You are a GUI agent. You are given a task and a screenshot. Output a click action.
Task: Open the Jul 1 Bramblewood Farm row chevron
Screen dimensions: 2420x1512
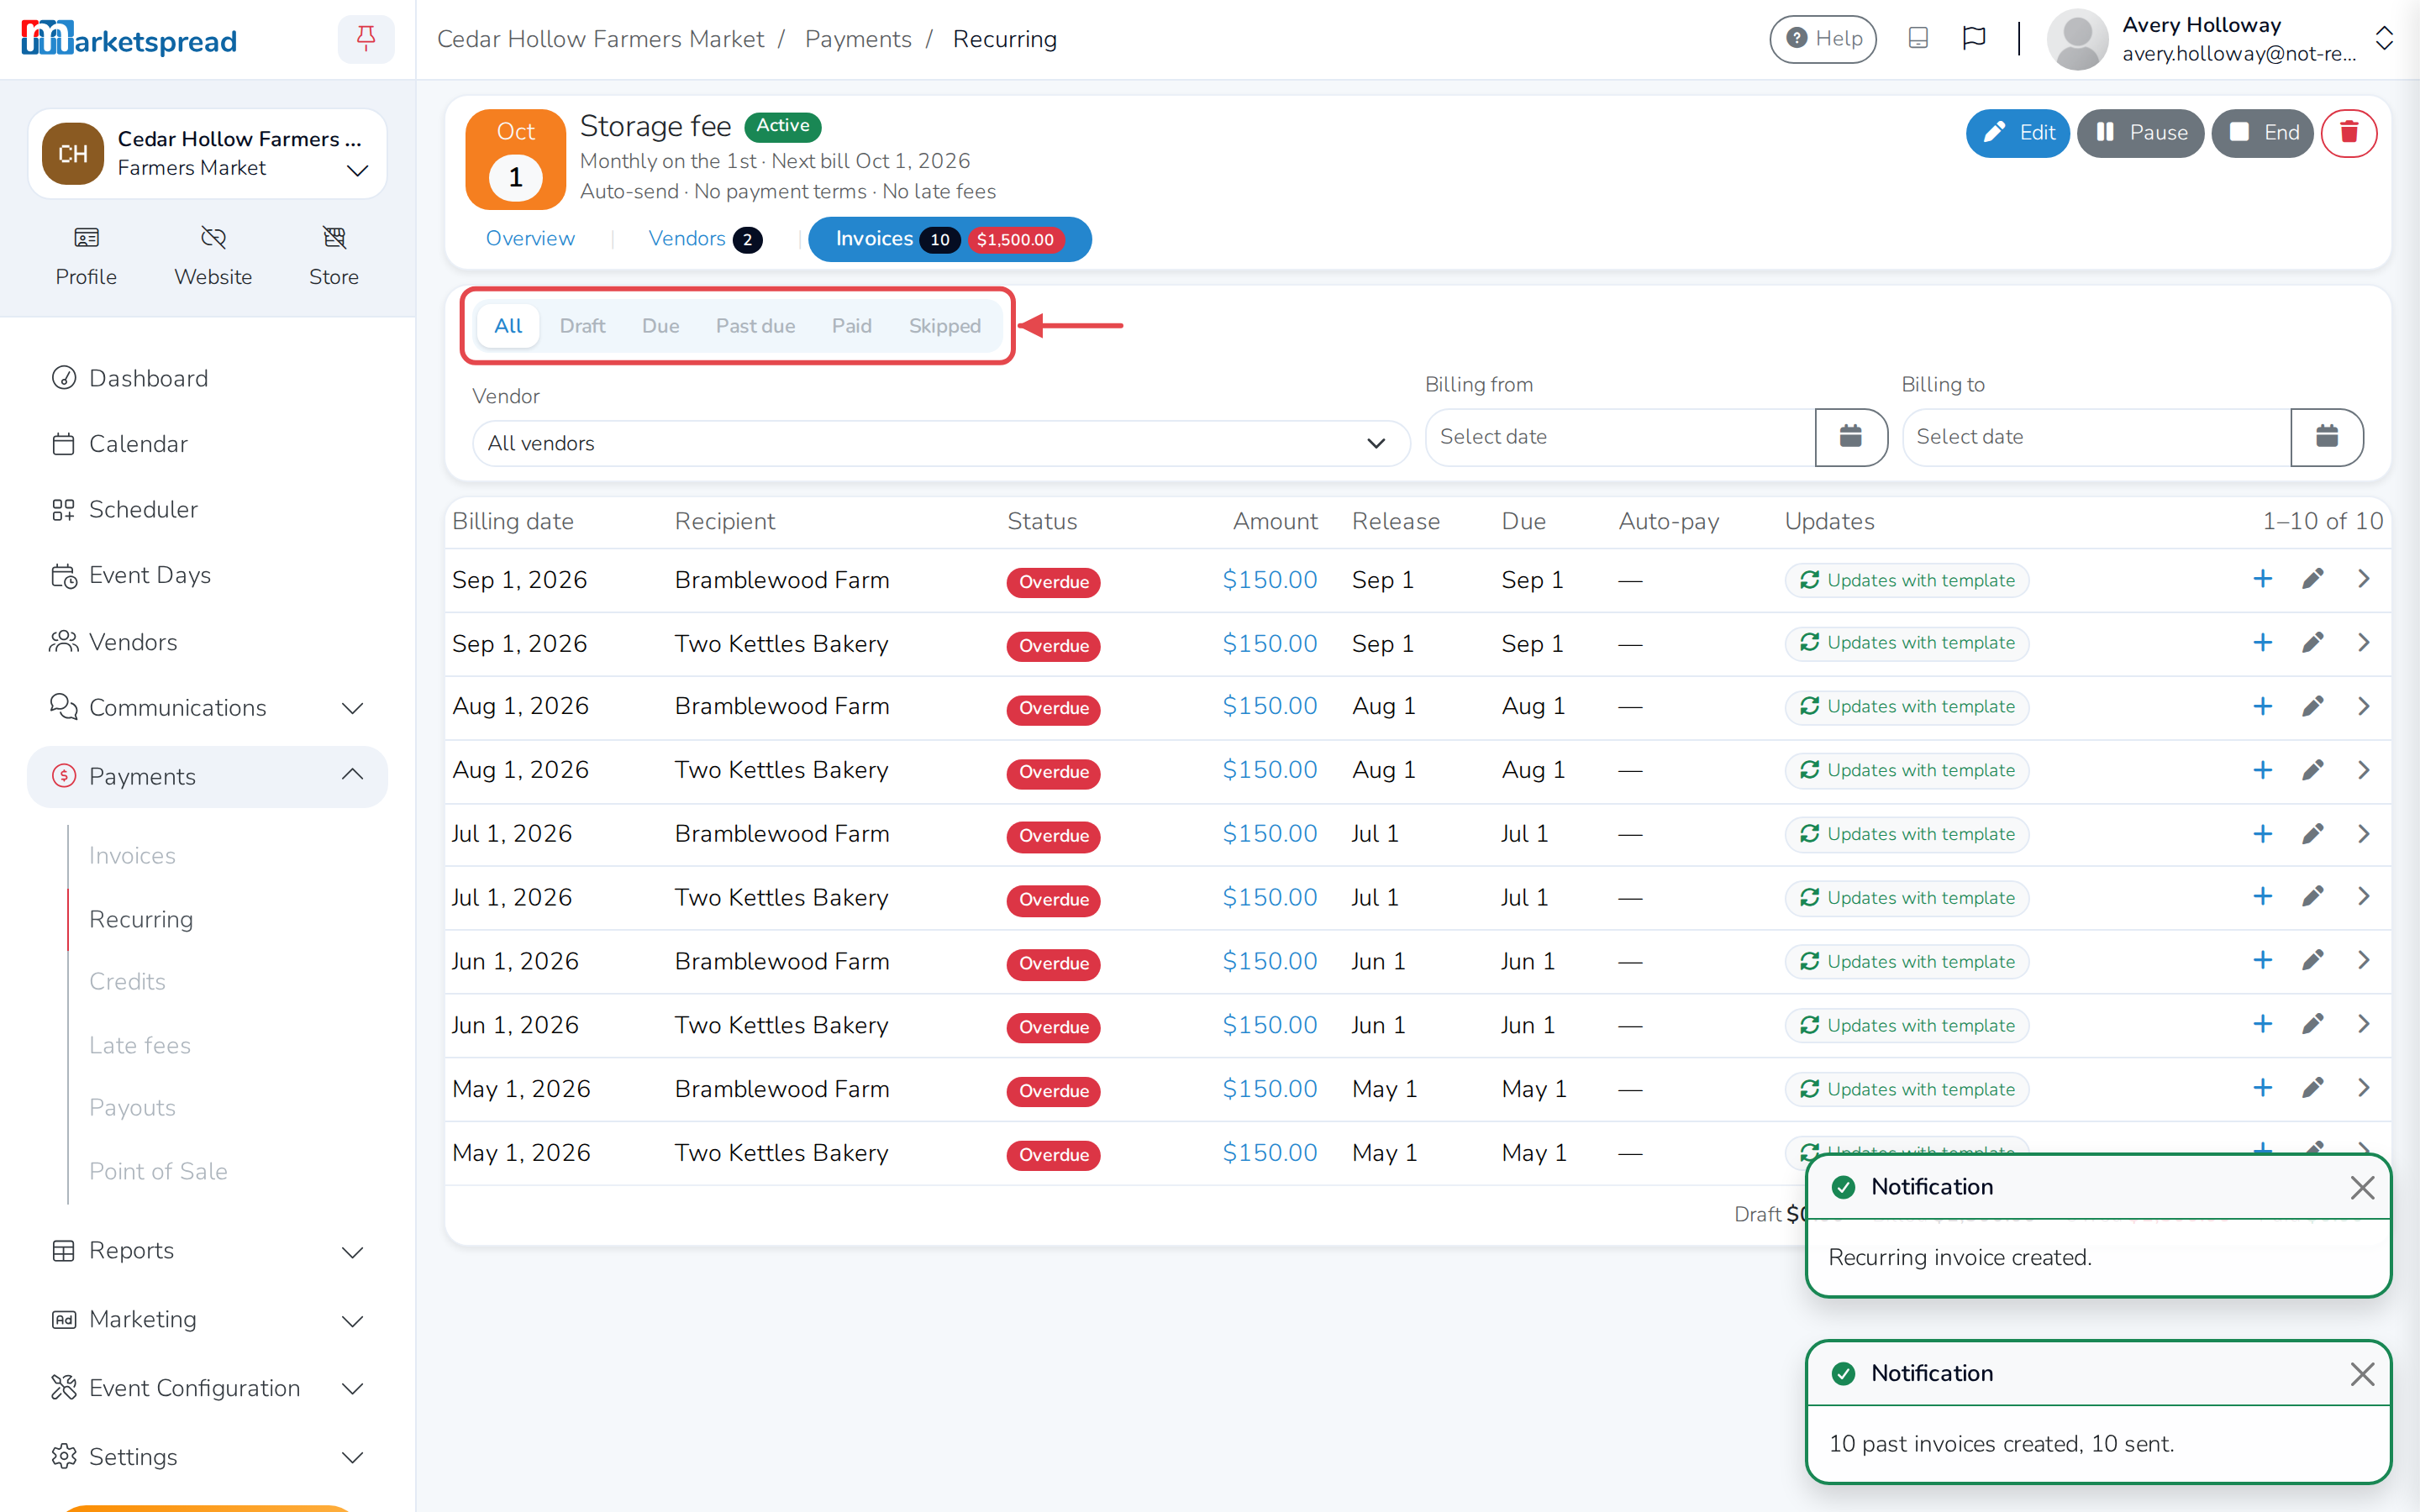pos(2364,834)
